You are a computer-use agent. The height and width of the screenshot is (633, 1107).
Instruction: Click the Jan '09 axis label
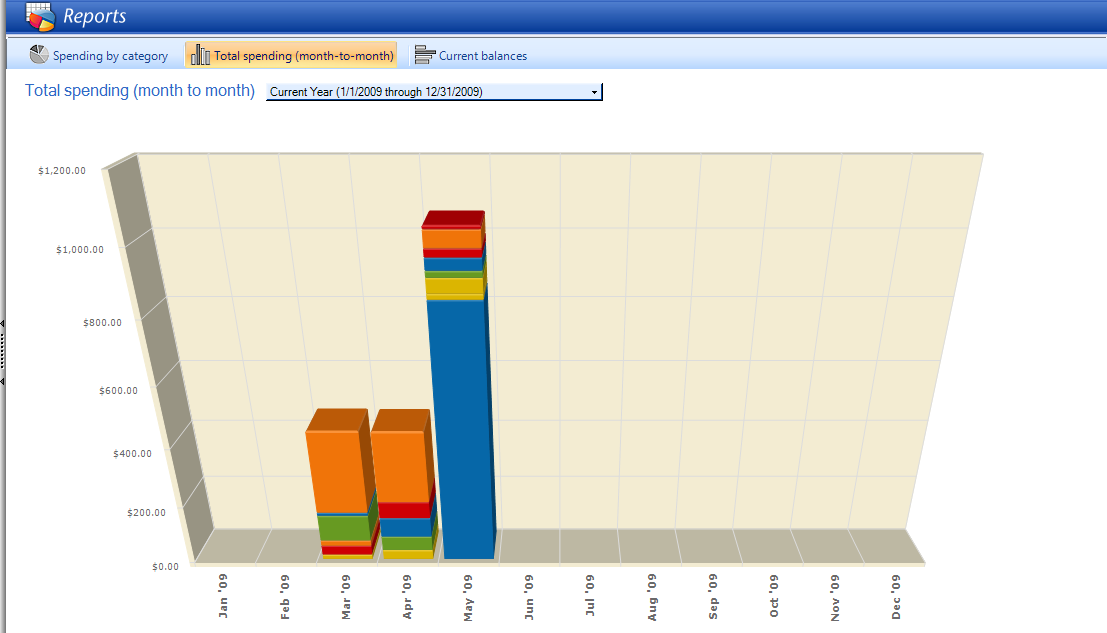point(223,596)
